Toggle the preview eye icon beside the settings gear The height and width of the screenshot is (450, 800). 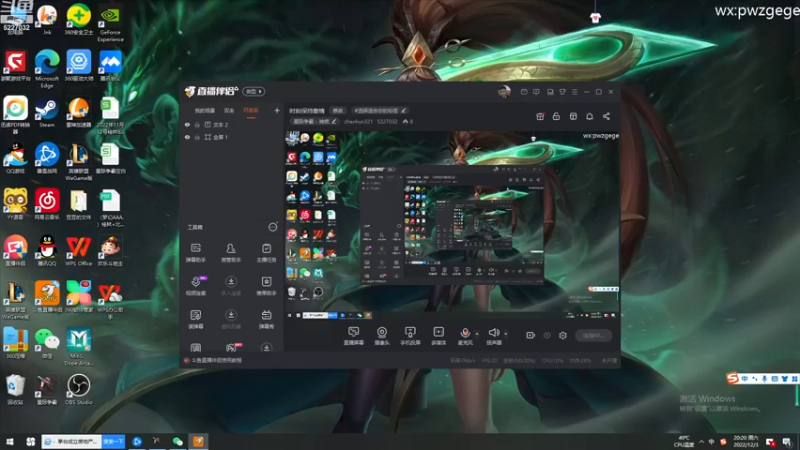(x=547, y=335)
